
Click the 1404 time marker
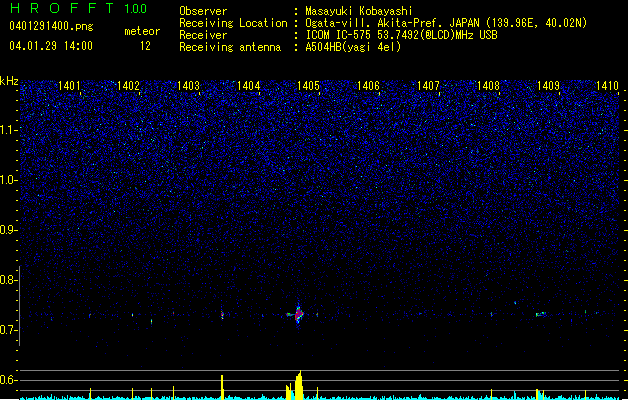click(x=248, y=86)
